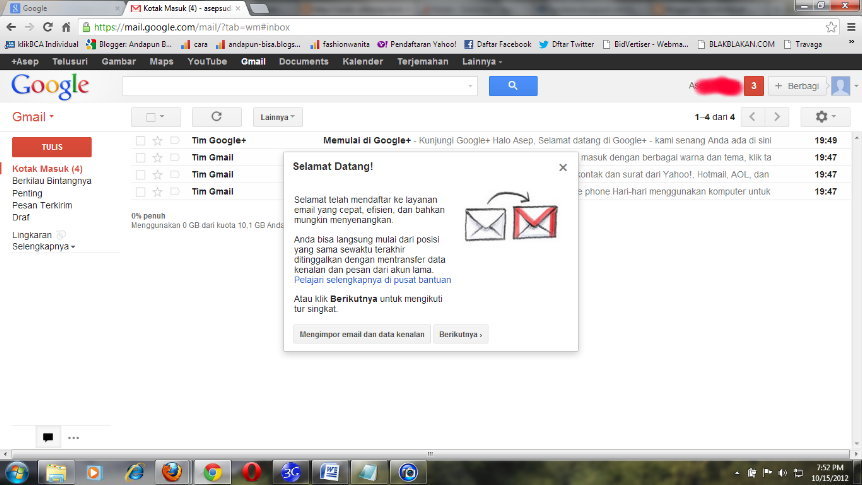Click Mengimpor email dan data kenalan button
Screen dimensions: 862x485
(x=362, y=334)
